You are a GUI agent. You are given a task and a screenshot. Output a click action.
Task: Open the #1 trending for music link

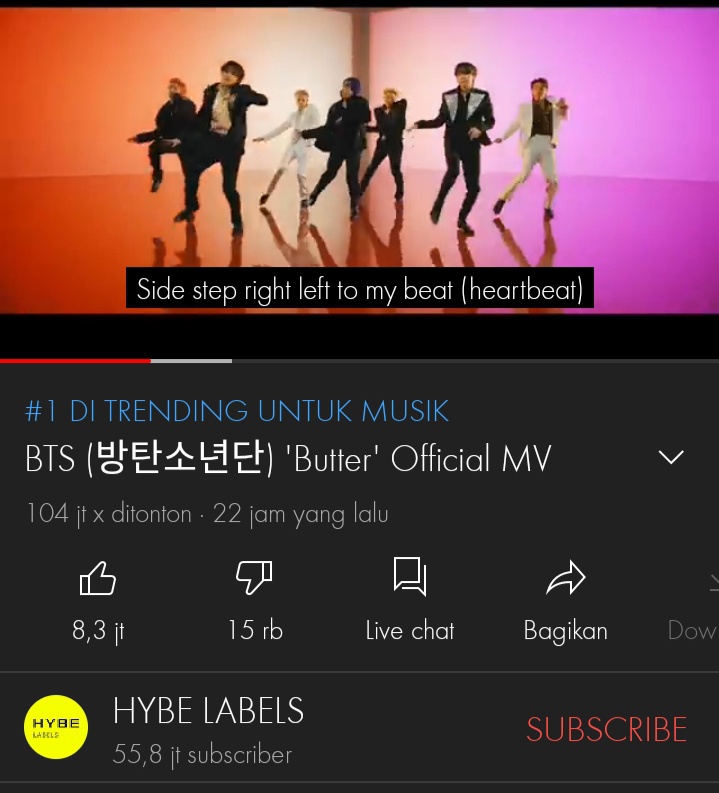[237, 410]
